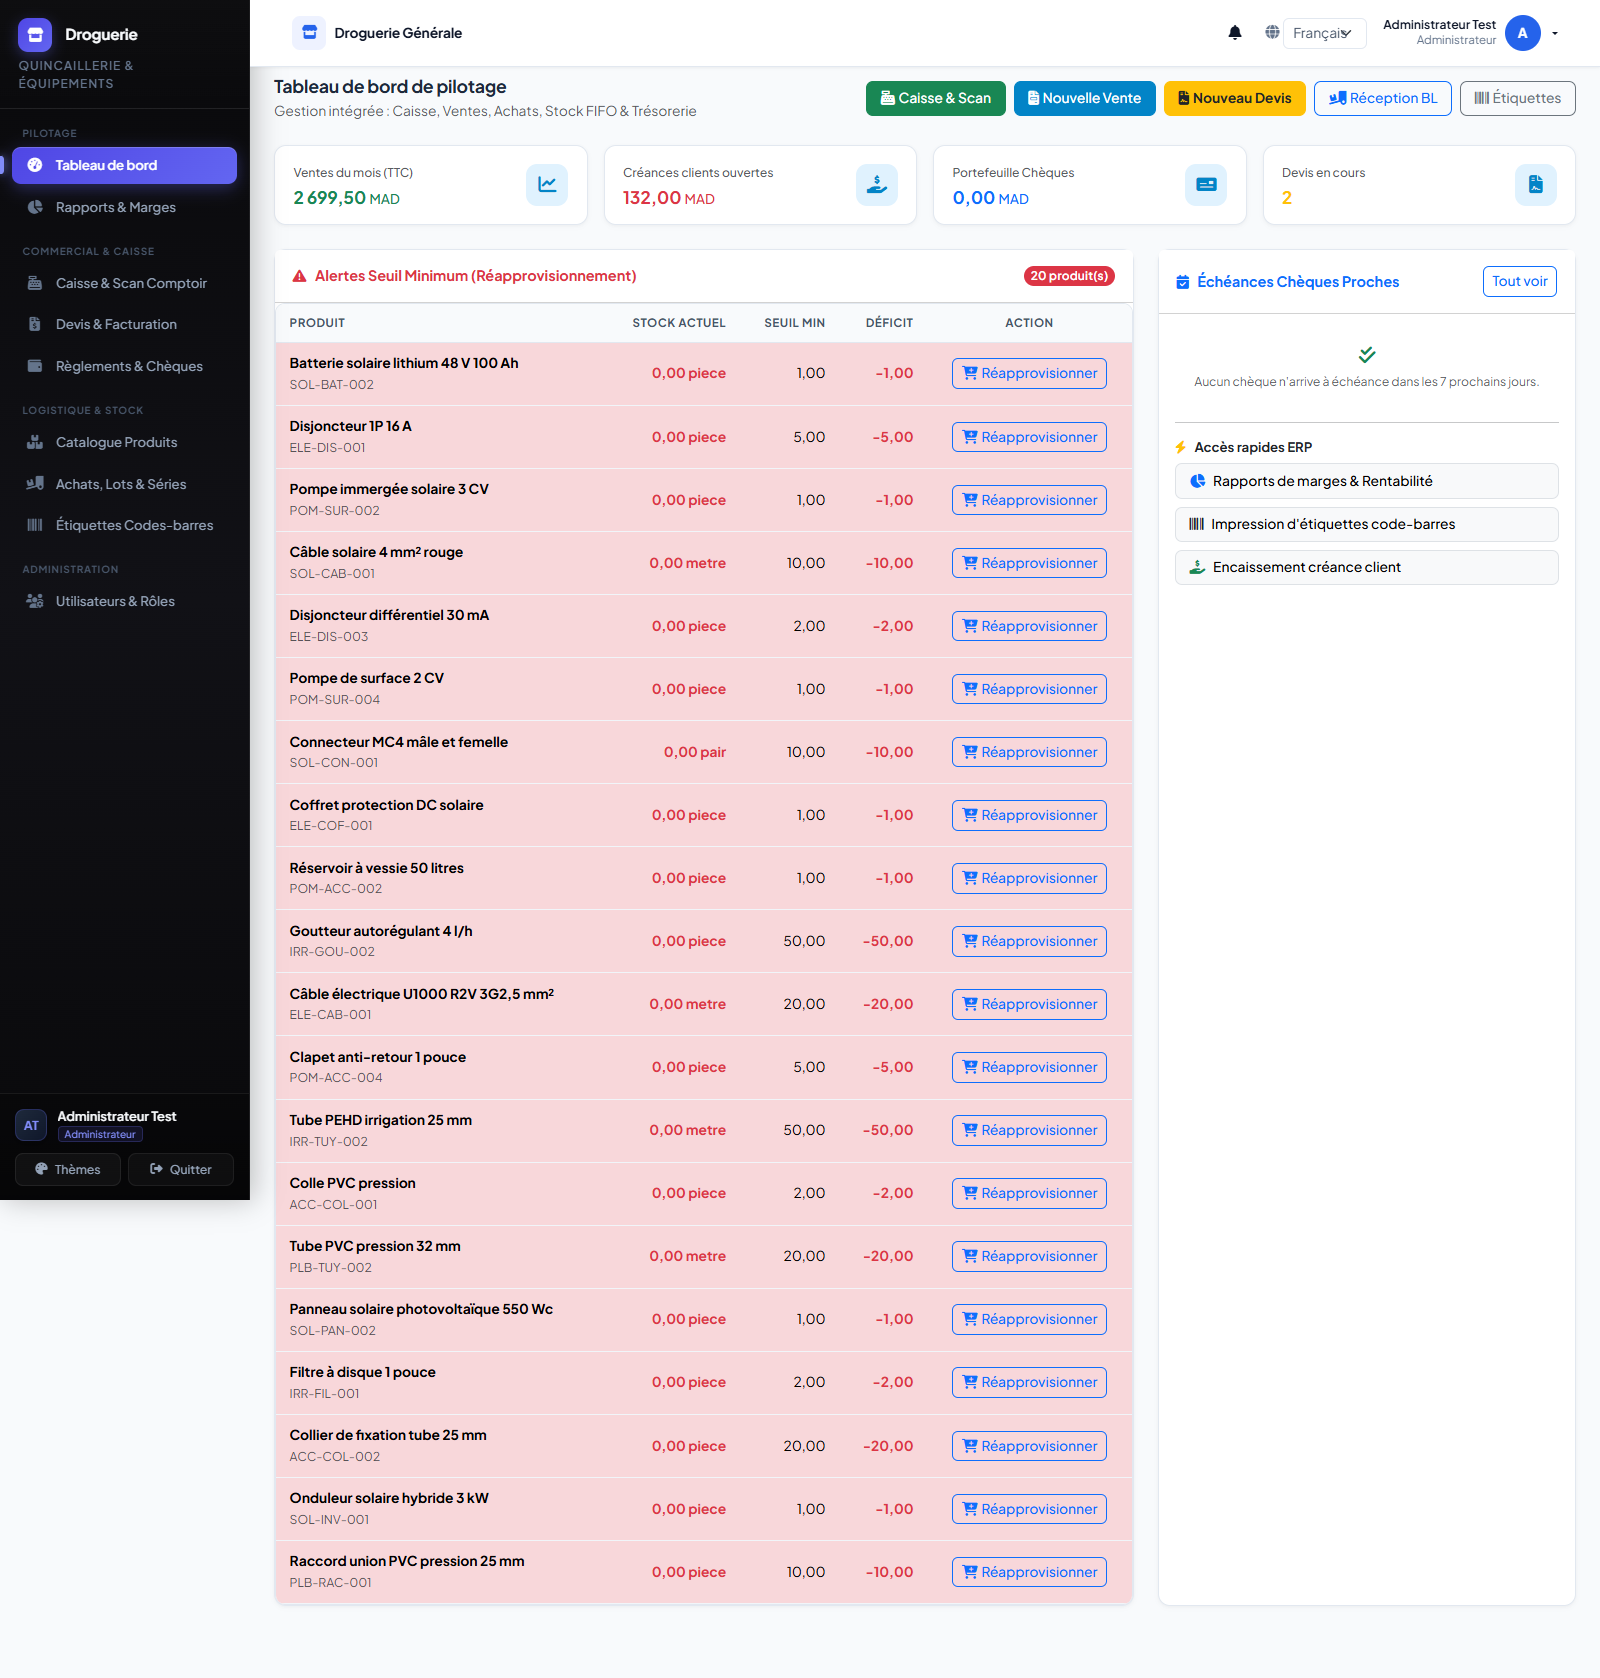Click the Règlements & Chèques icon in sidebar
Image resolution: width=1600 pixels, height=1678 pixels.
(x=35, y=366)
